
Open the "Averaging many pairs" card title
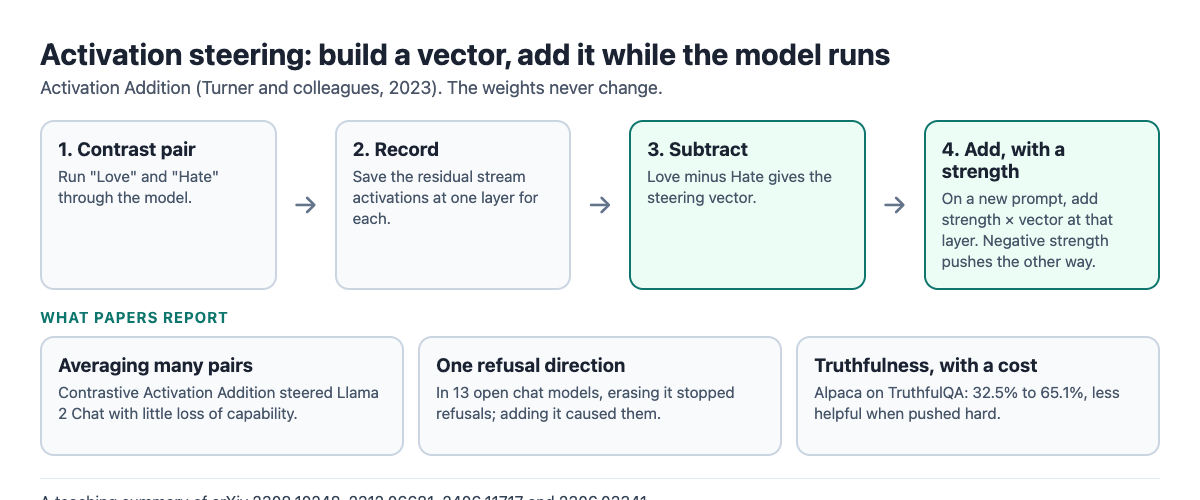pos(155,365)
